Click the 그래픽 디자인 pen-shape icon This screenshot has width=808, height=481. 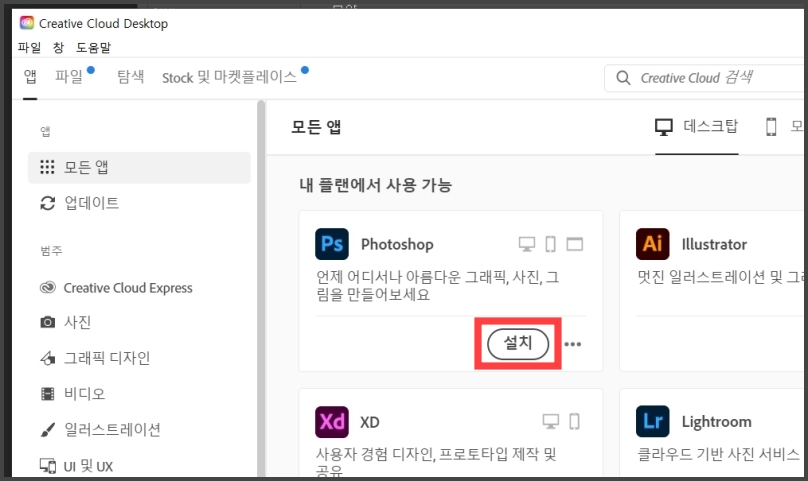(x=47, y=358)
